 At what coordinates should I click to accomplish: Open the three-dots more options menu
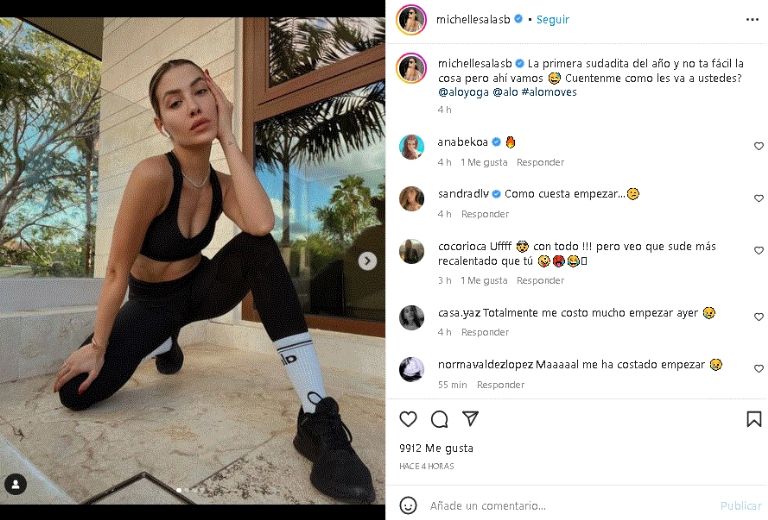point(752,19)
